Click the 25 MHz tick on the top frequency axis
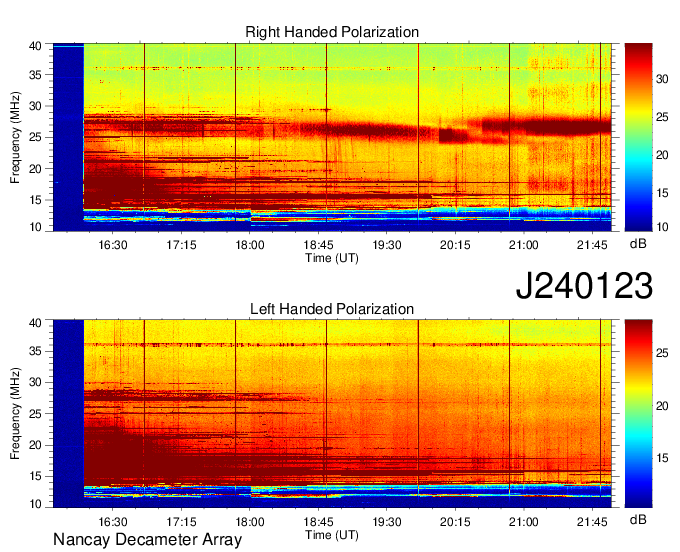680x552 pixels. pos(36,137)
